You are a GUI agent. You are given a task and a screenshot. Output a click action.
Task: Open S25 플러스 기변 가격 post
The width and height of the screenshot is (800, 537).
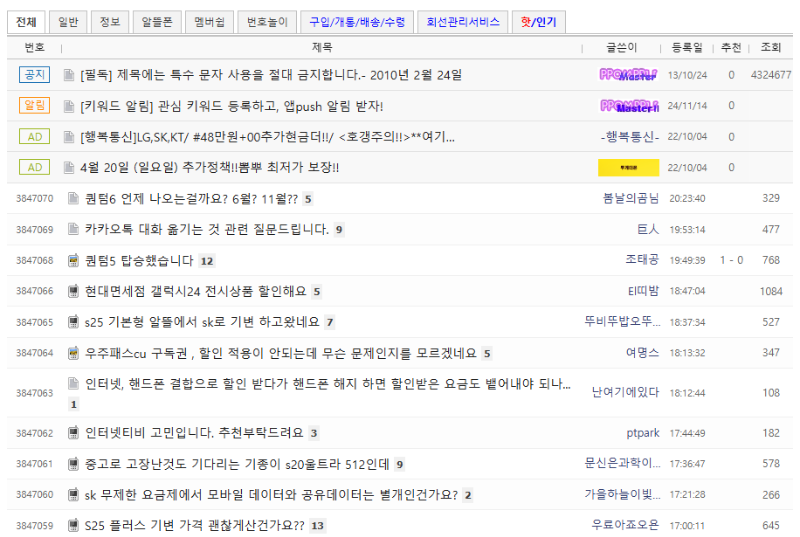click(195, 525)
